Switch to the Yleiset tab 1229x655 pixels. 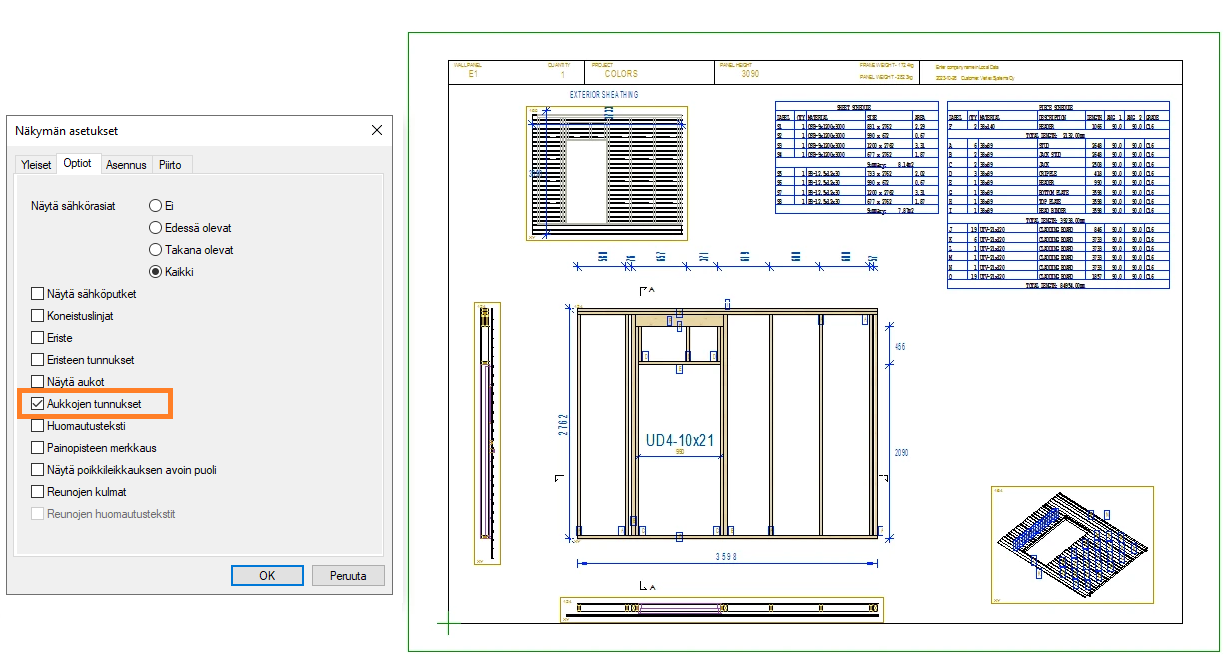coord(36,164)
